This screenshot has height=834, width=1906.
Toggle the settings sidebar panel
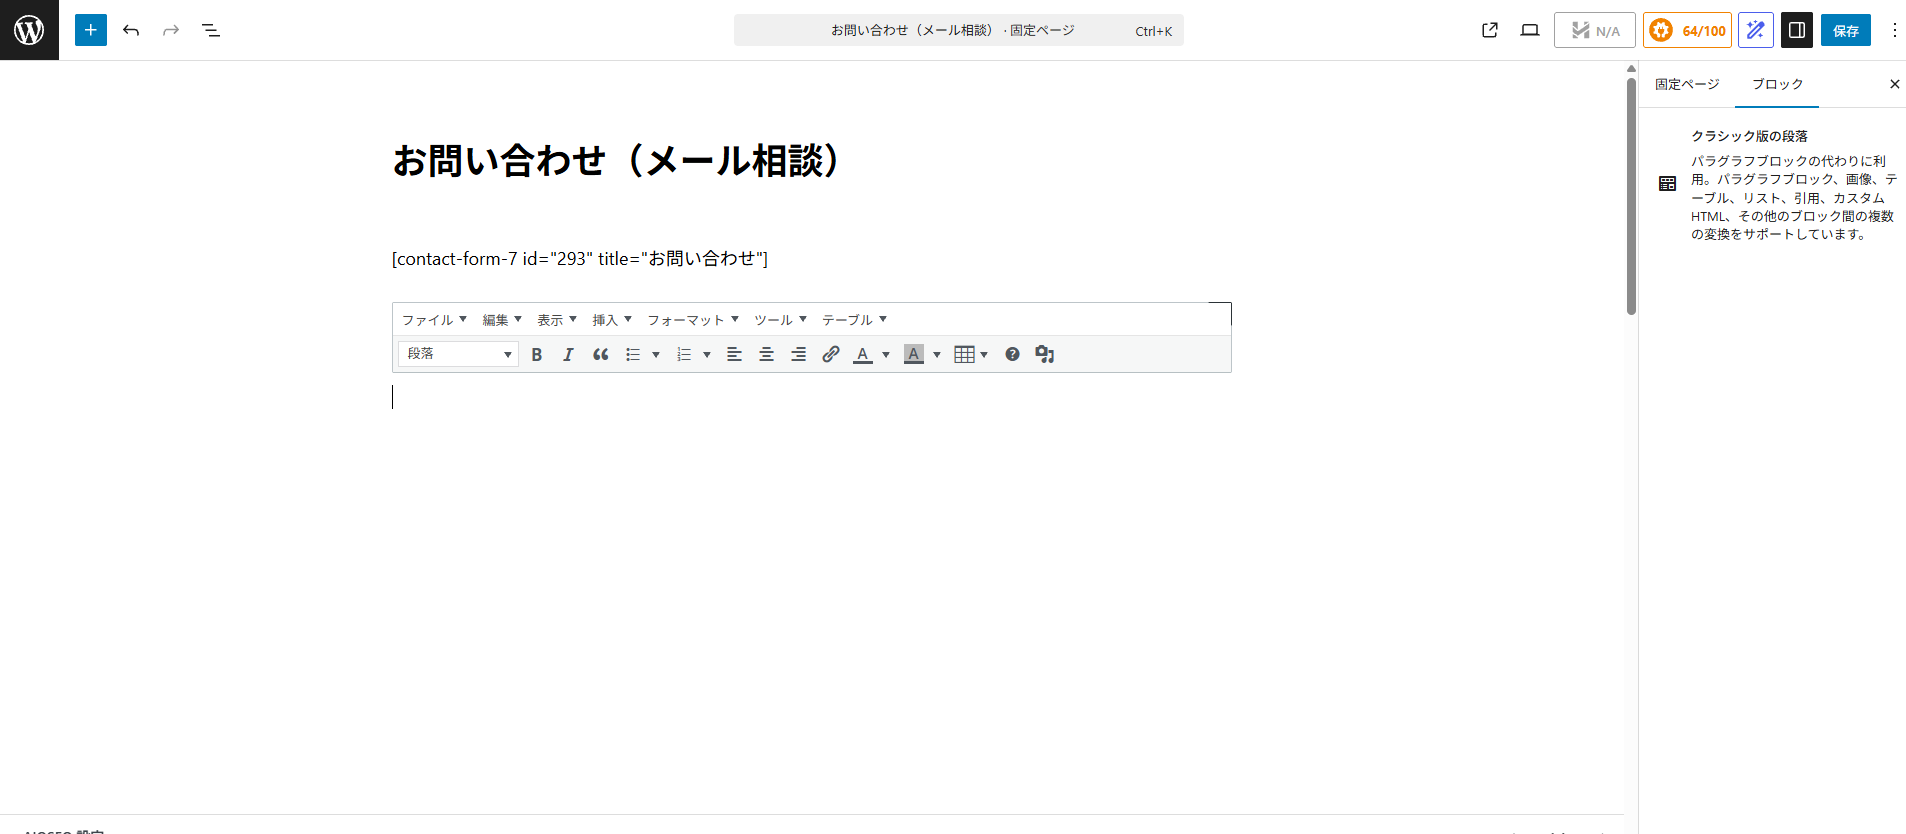[1796, 30]
